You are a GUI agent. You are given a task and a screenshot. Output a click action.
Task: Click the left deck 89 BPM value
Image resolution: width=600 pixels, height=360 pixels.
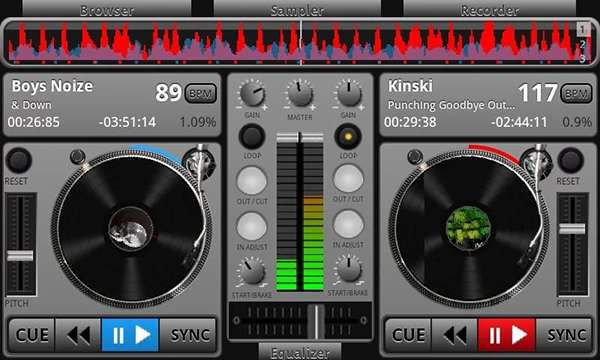[x=168, y=93]
